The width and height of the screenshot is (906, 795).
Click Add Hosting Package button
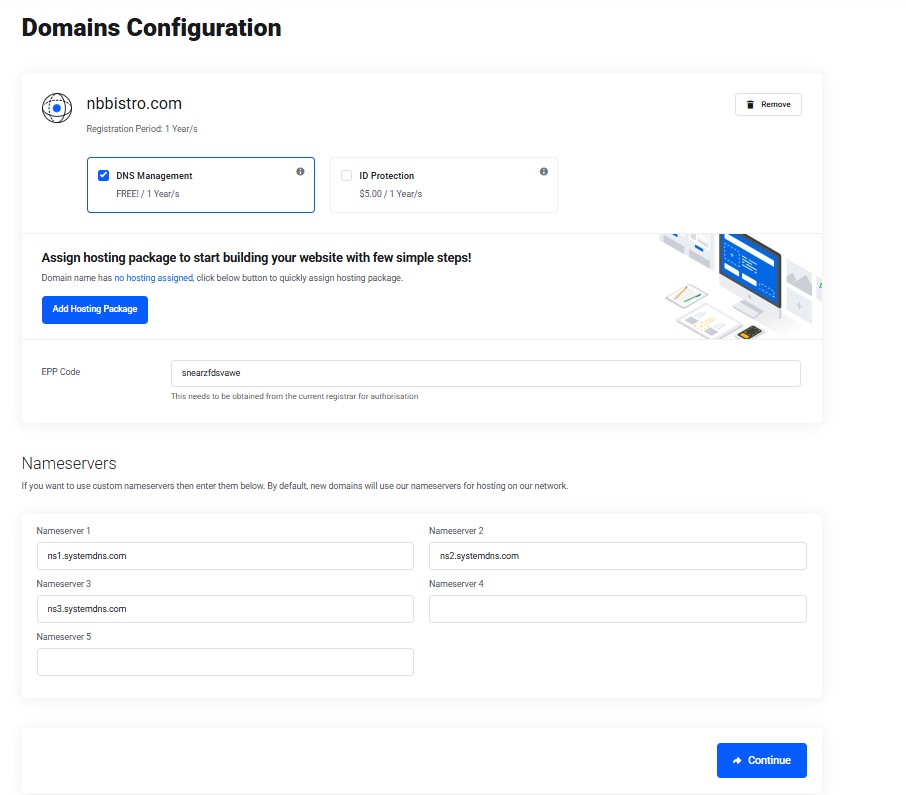[x=95, y=310]
